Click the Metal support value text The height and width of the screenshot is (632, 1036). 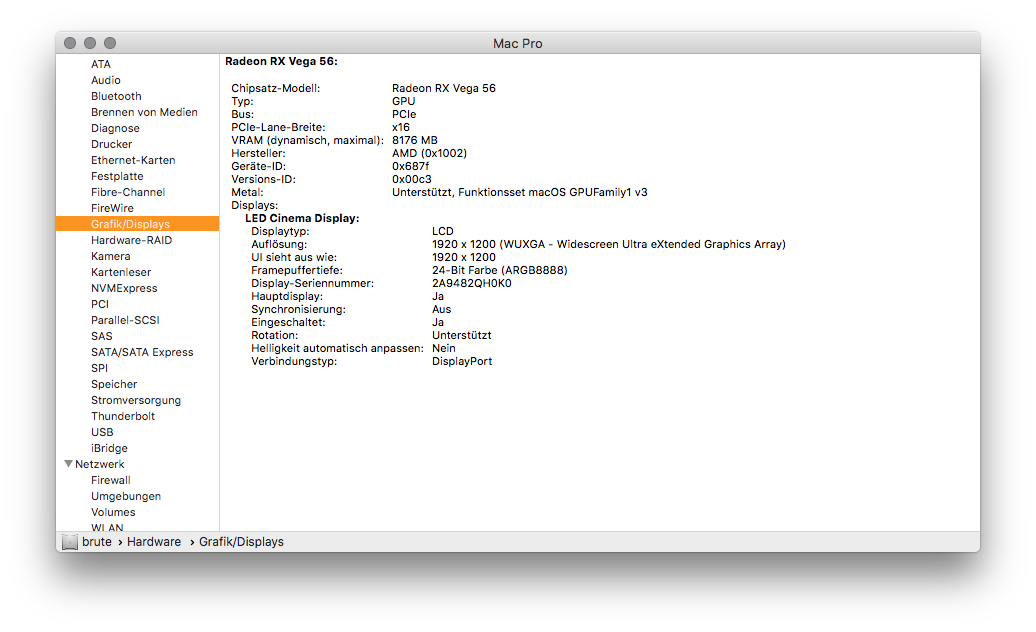click(520, 192)
